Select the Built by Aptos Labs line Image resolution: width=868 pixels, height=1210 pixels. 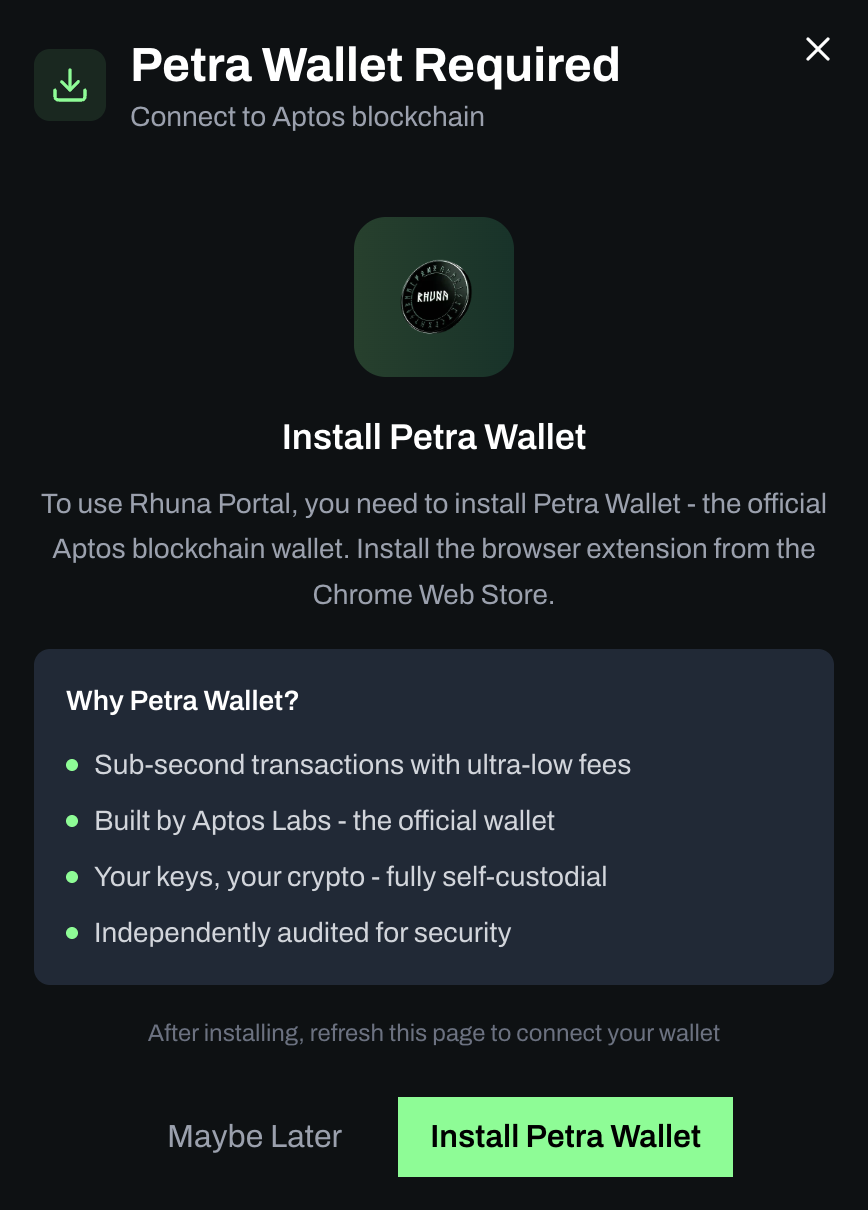coord(324,821)
